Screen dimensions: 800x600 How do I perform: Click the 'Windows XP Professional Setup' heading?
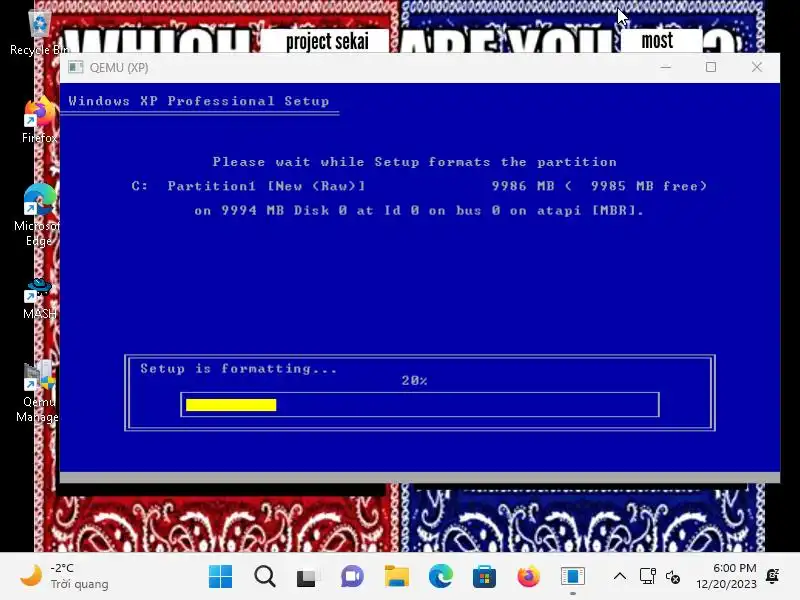(199, 101)
